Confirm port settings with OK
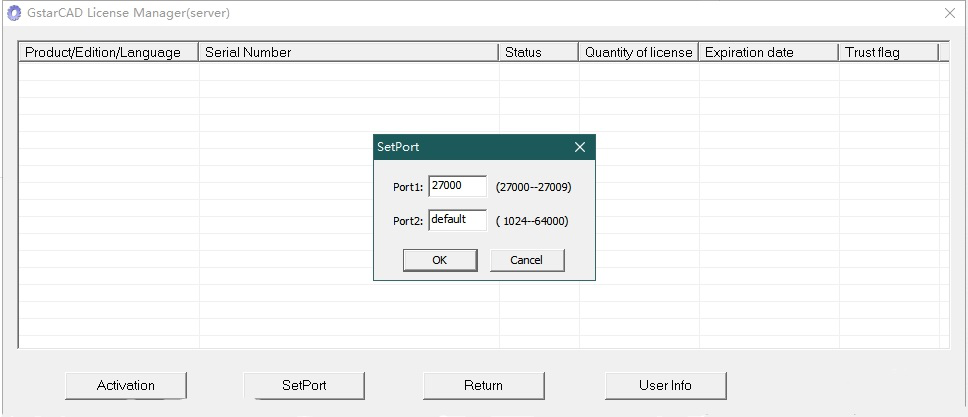Image resolution: width=968 pixels, height=417 pixels. coord(439,260)
